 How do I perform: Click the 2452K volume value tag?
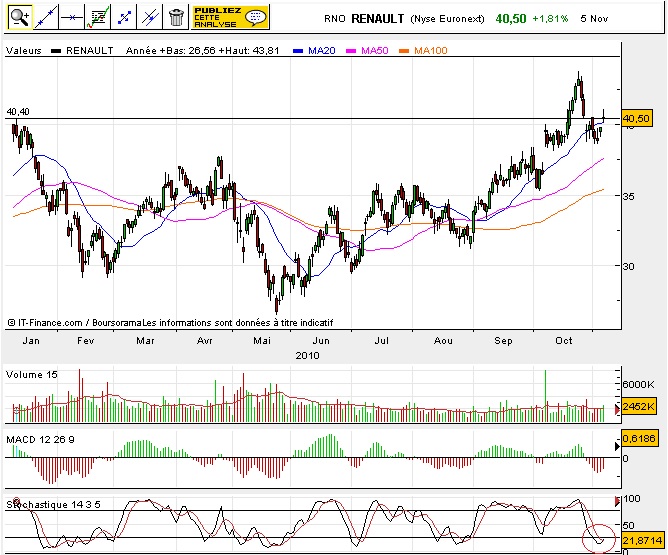[638, 407]
